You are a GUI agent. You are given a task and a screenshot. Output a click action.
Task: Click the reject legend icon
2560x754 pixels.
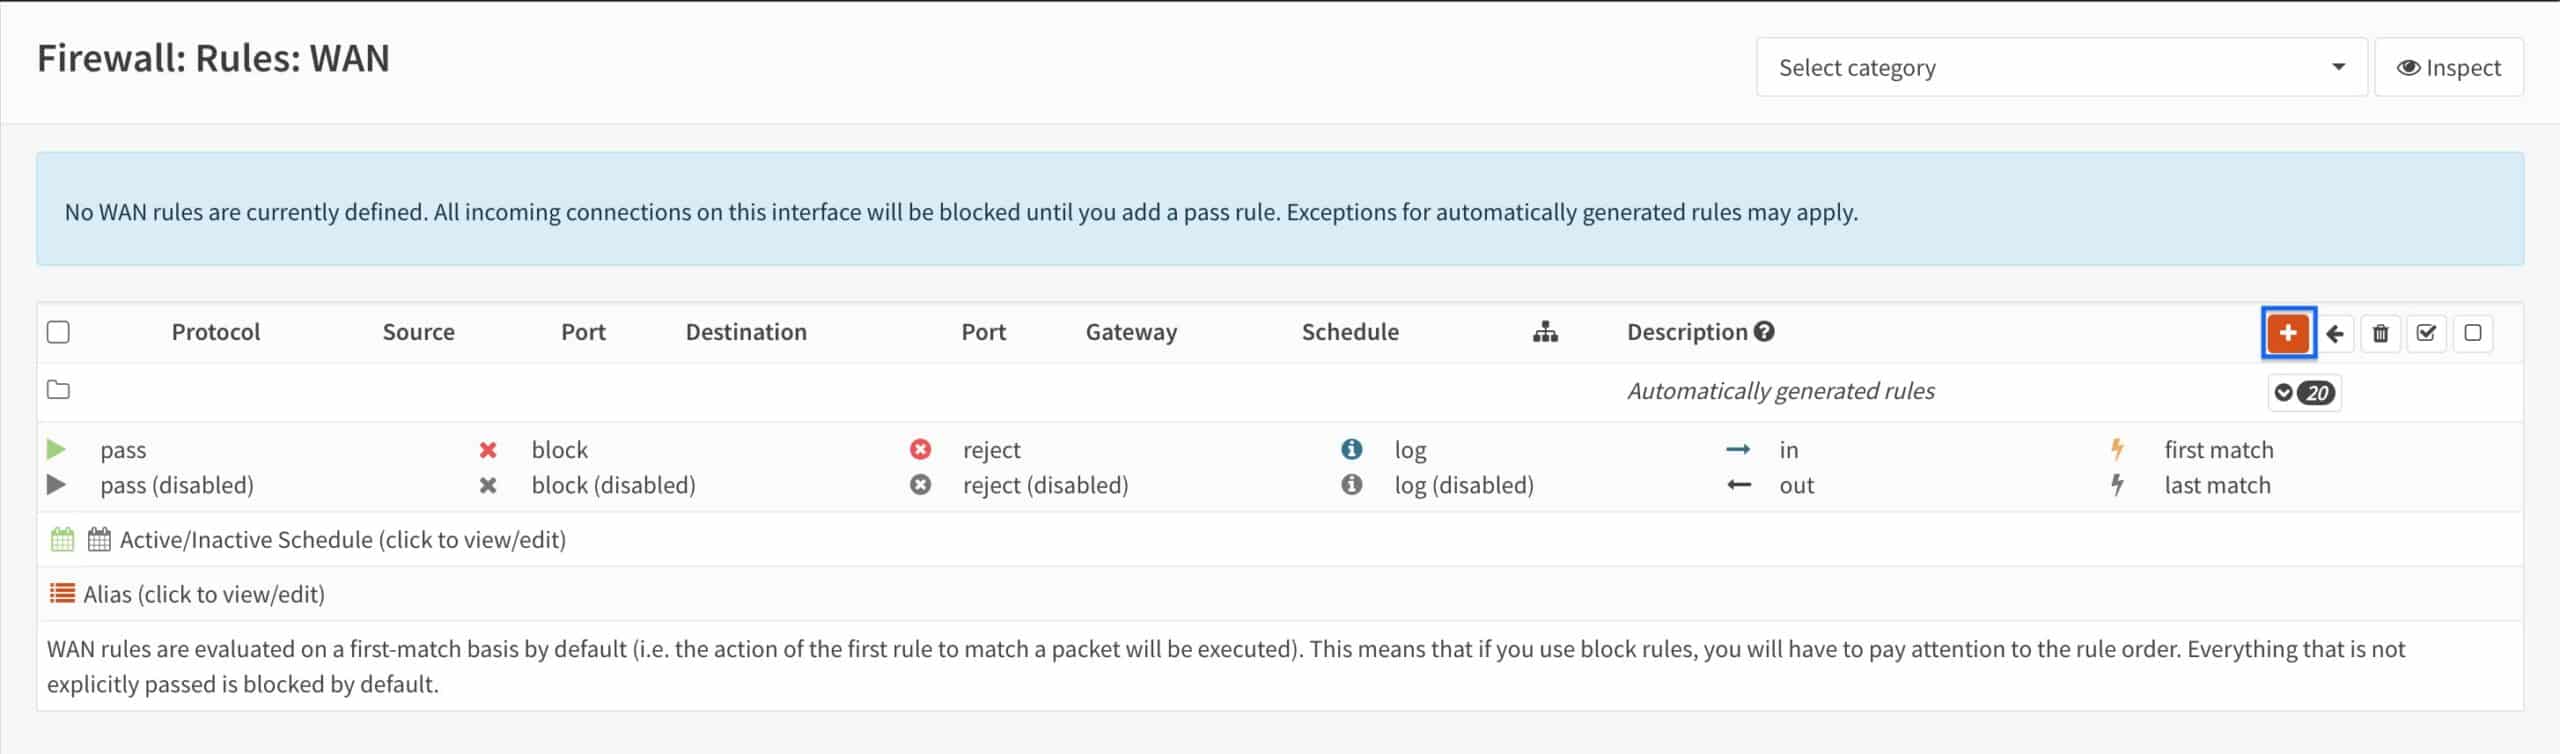tap(921, 449)
